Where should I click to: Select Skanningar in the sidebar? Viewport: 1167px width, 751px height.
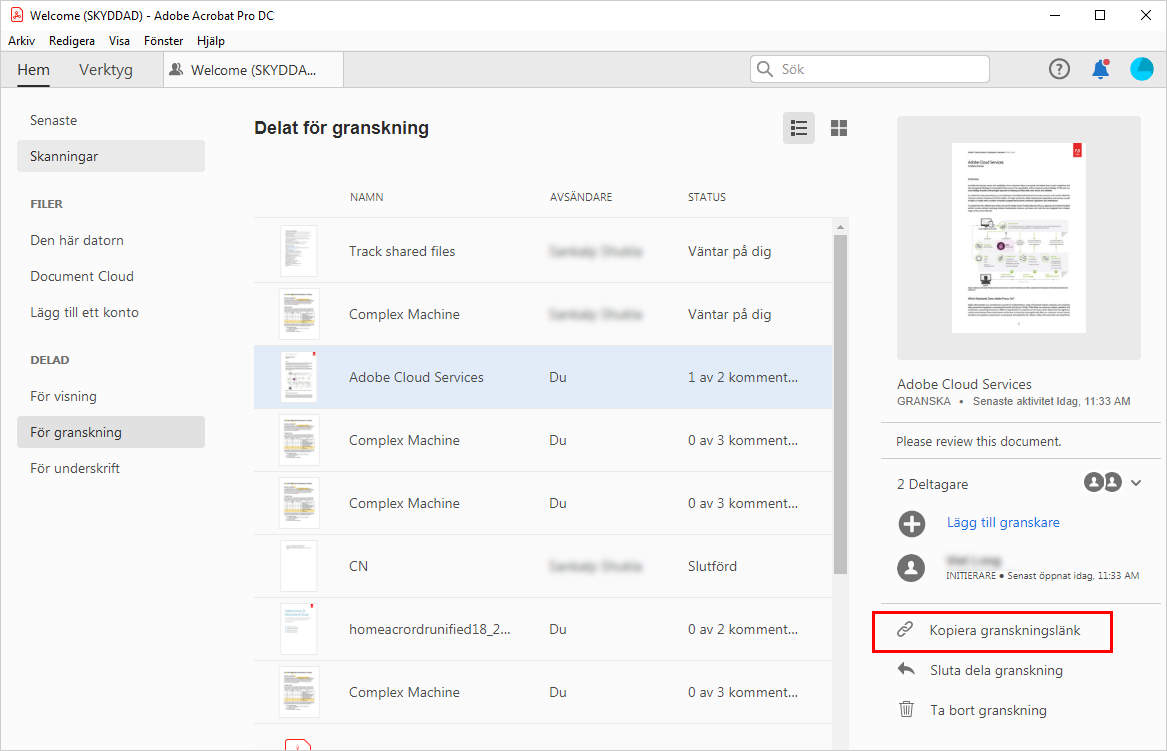pos(111,156)
